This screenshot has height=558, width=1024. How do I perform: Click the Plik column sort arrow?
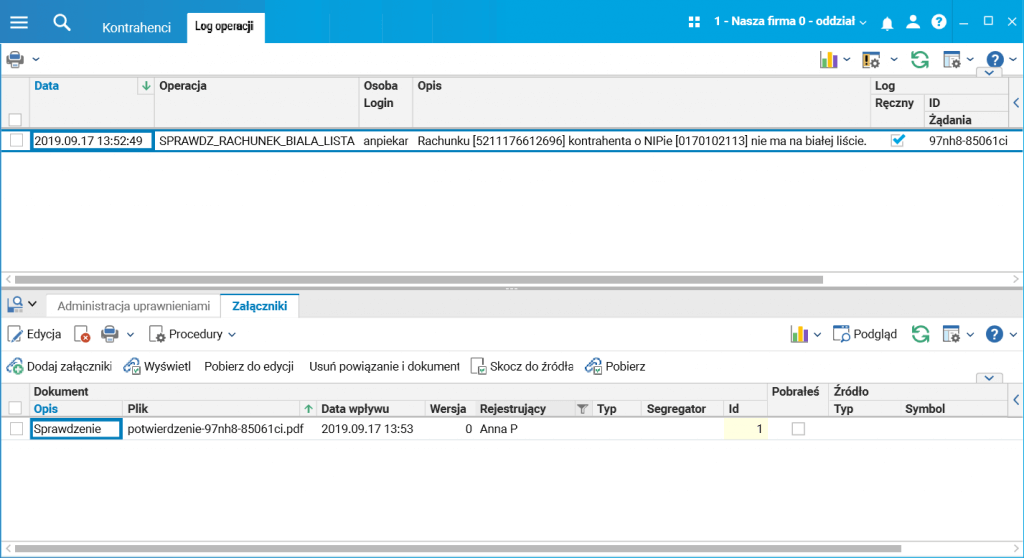[x=308, y=409]
